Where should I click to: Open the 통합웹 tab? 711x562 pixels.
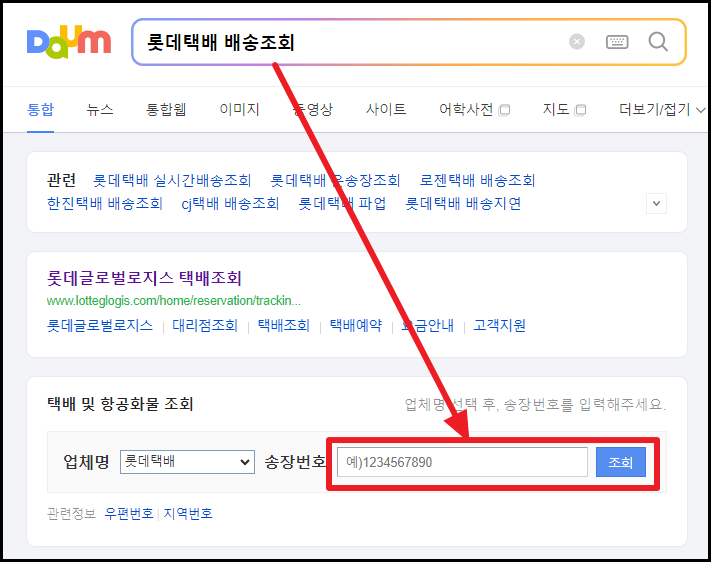[166, 109]
